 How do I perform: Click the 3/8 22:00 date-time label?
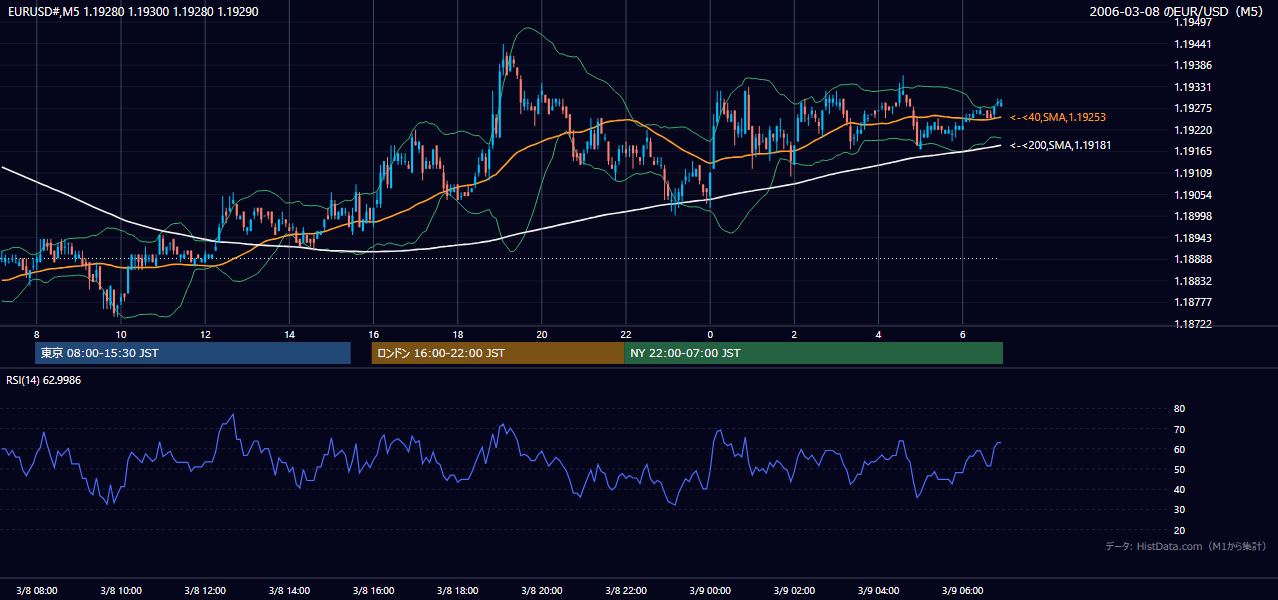pos(626,590)
